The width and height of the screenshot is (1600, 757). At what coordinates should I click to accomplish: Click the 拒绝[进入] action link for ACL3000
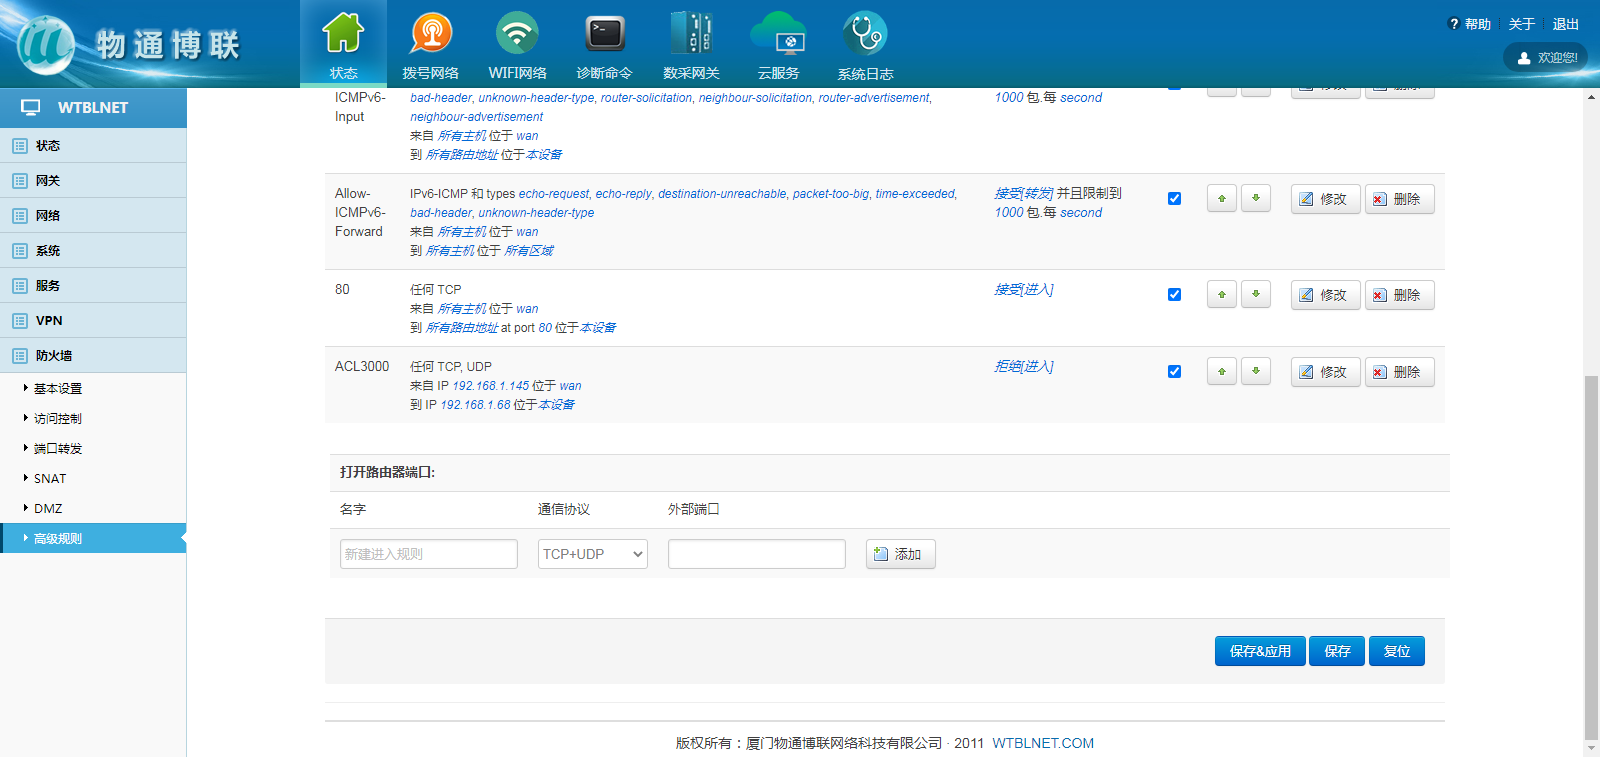click(1024, 367)
